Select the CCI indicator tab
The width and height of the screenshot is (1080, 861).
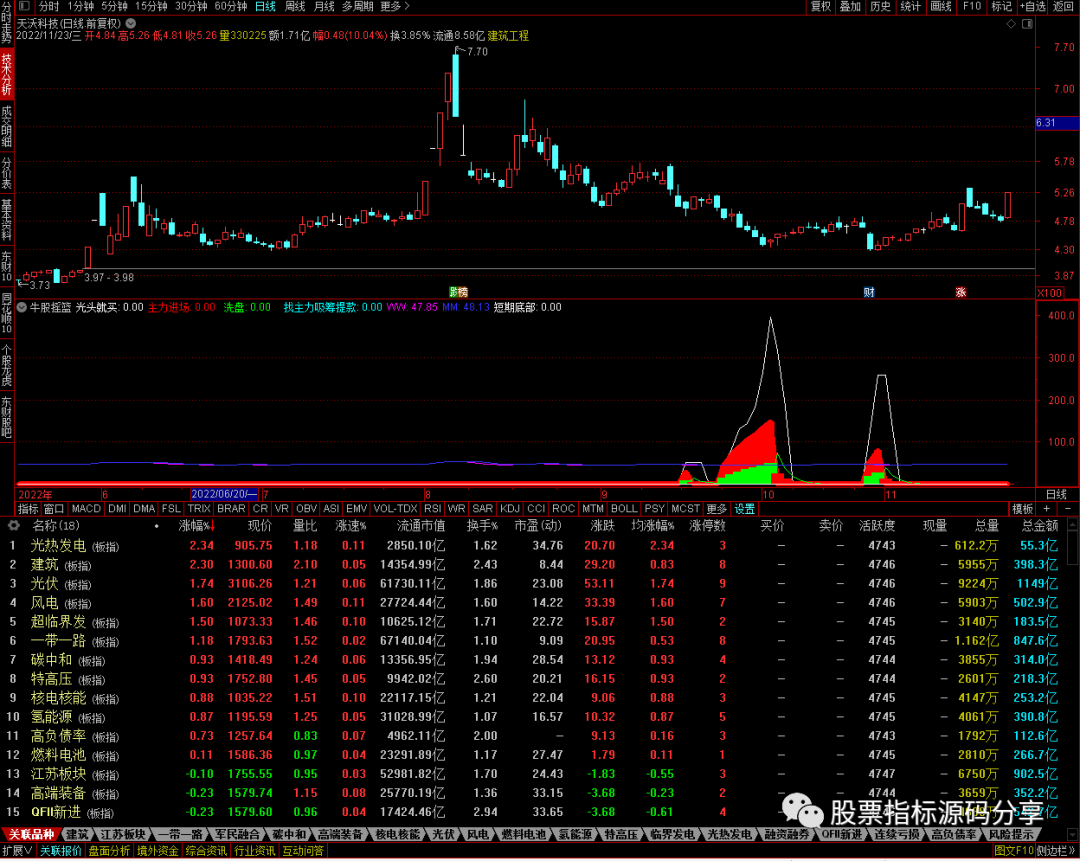click(536, 508)
